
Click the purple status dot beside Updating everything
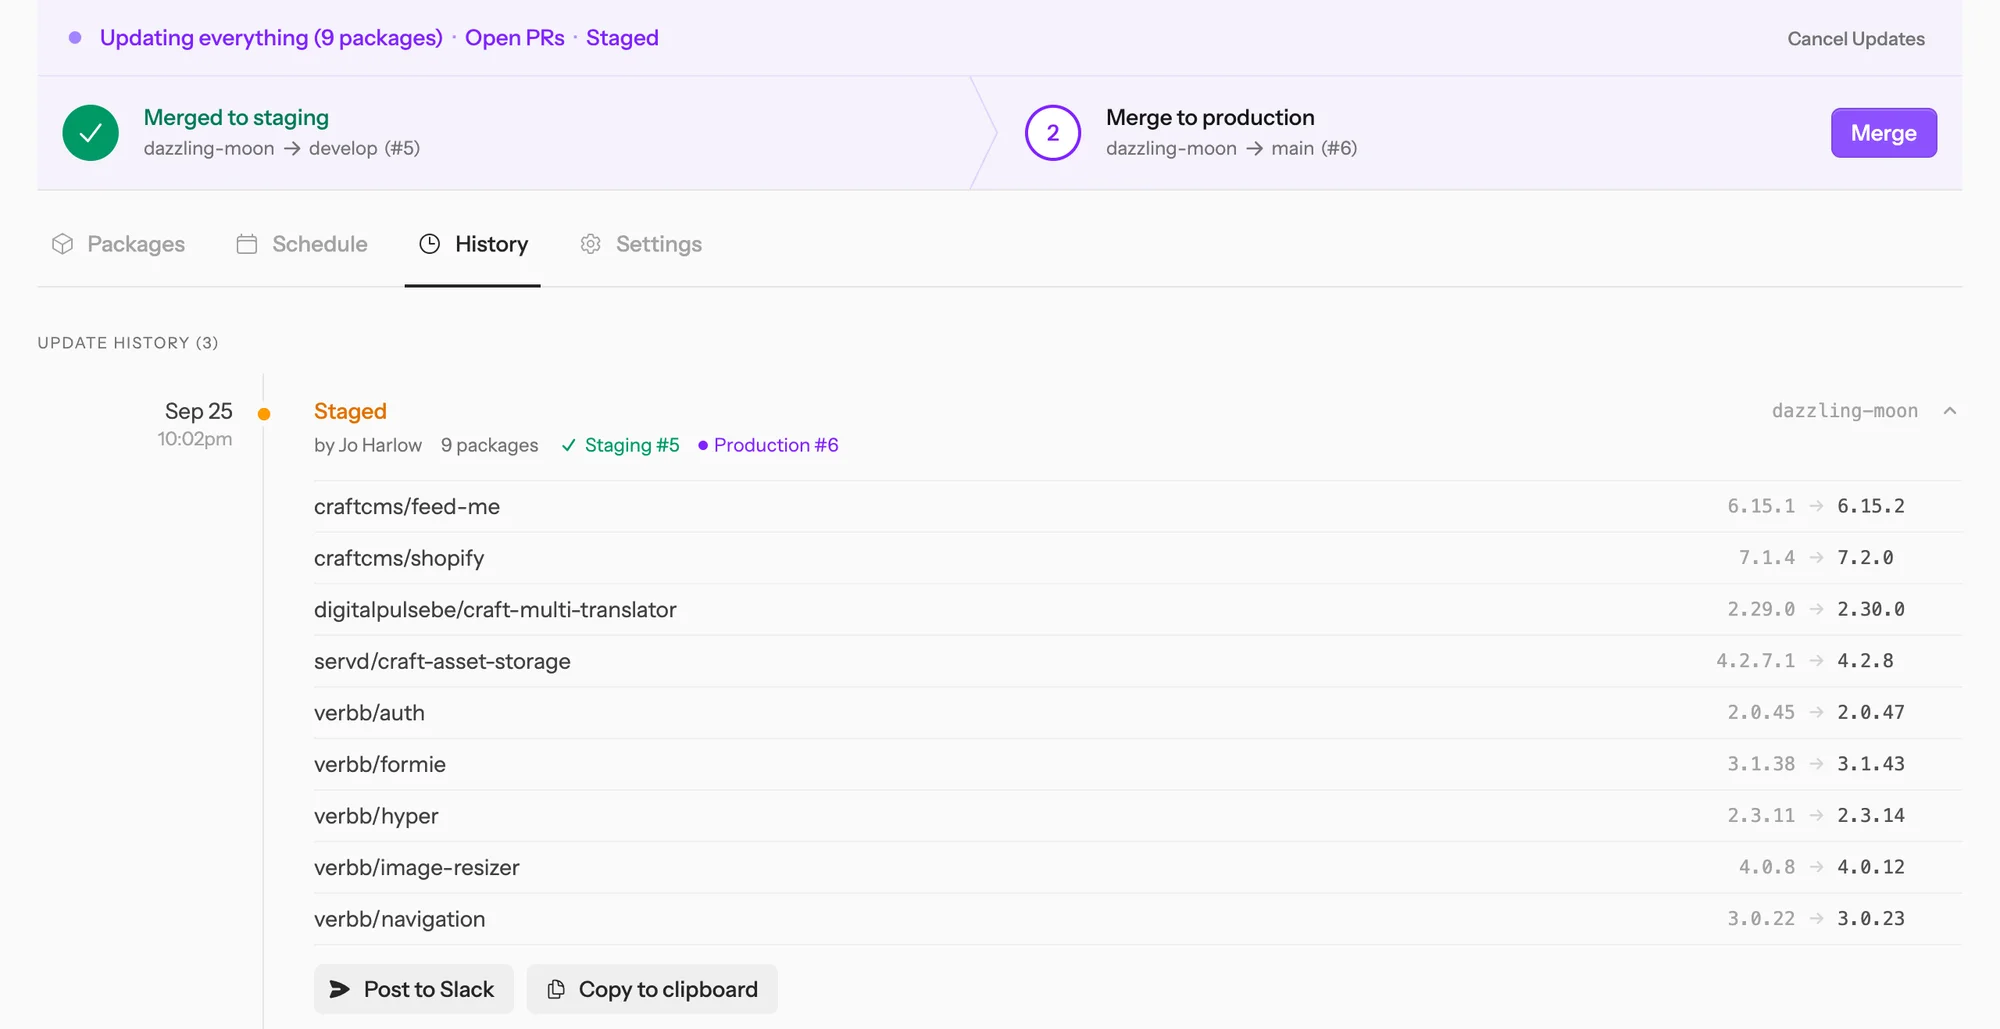coord(75,38)
